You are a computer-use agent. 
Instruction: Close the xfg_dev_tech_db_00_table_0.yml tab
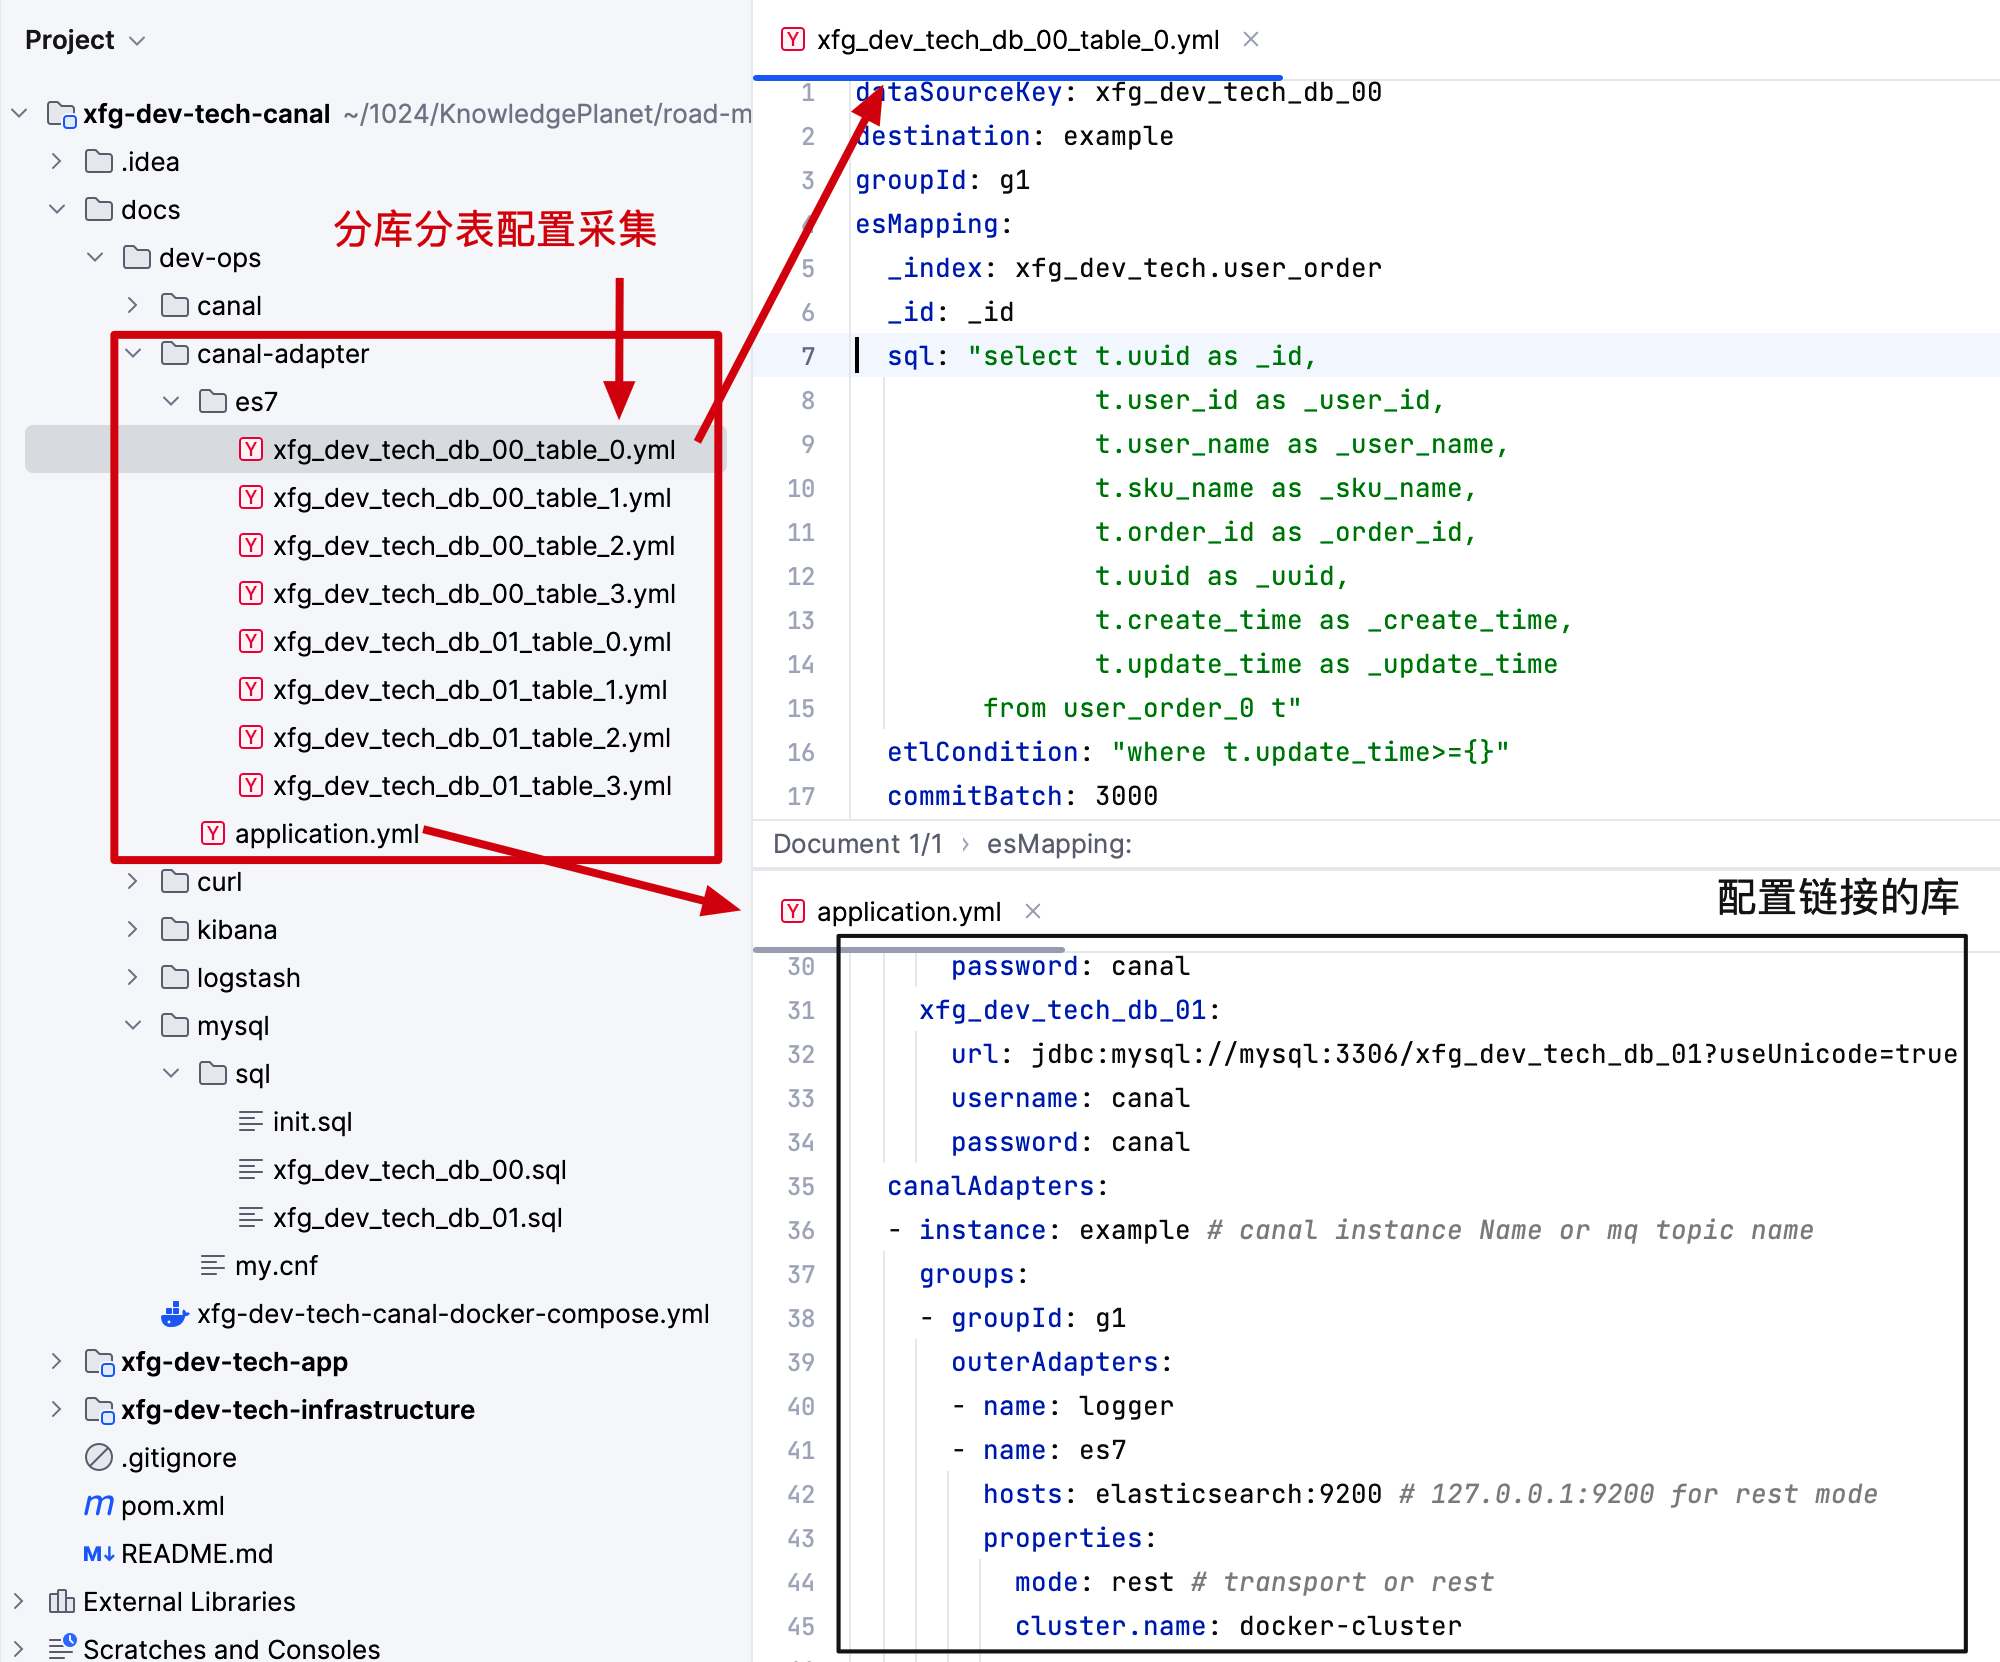pos(1251,39)
